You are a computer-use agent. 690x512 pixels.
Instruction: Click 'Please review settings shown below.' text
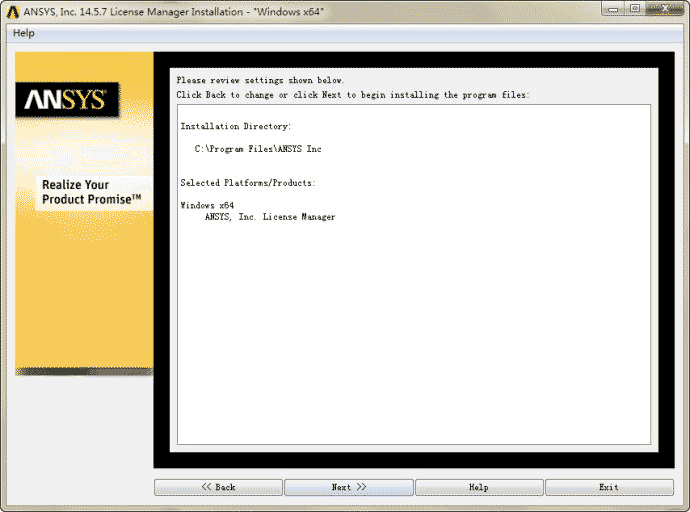pyautogui.click(x=260, y=80)
